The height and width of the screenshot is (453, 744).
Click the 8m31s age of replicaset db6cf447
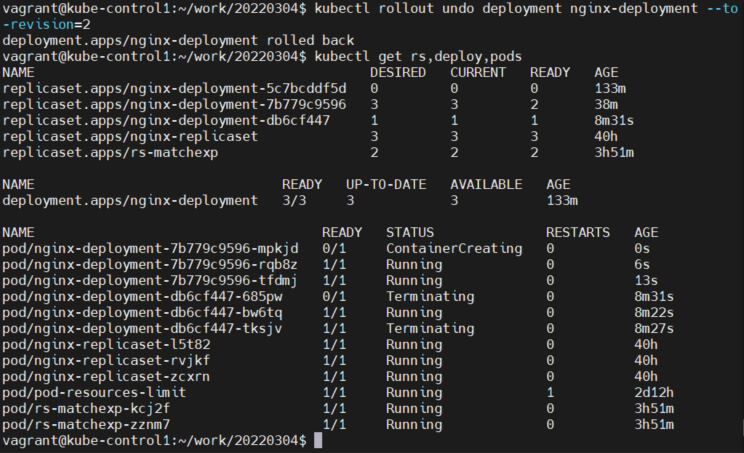tap(614, 120)
